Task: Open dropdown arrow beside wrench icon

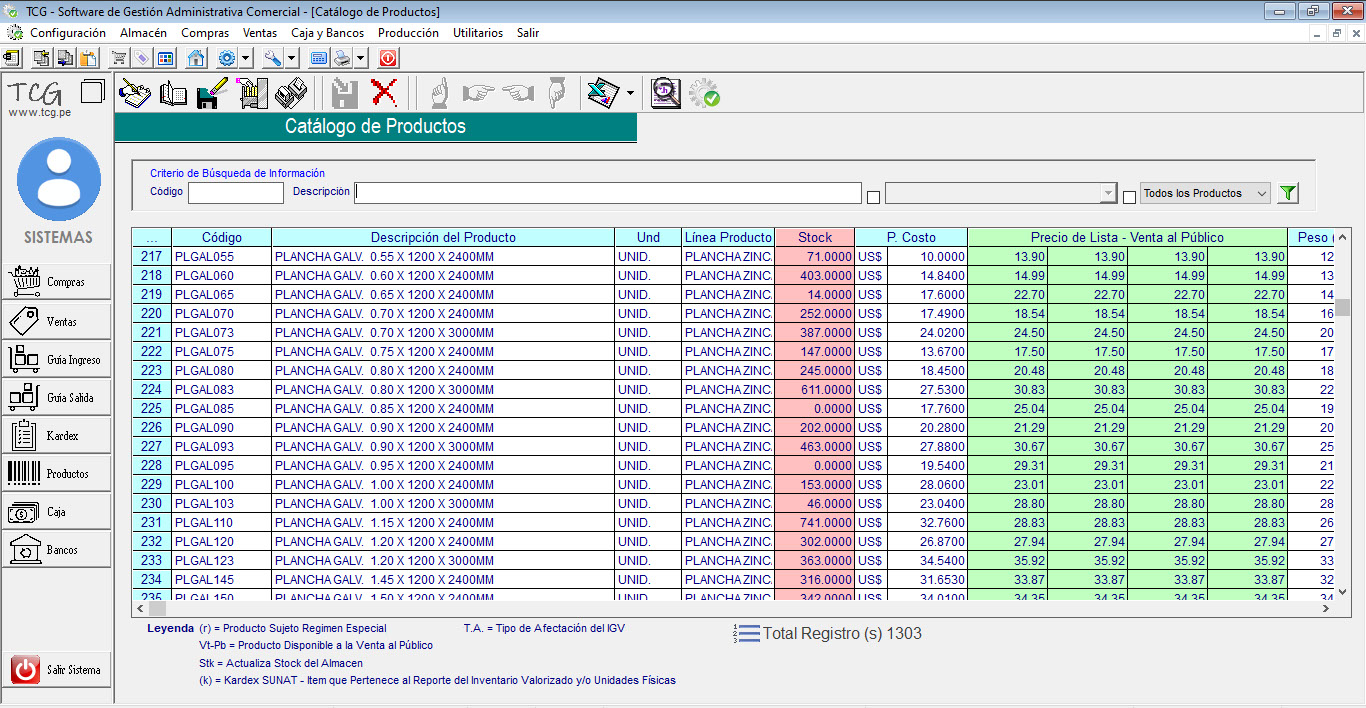Action: point(292,58)
